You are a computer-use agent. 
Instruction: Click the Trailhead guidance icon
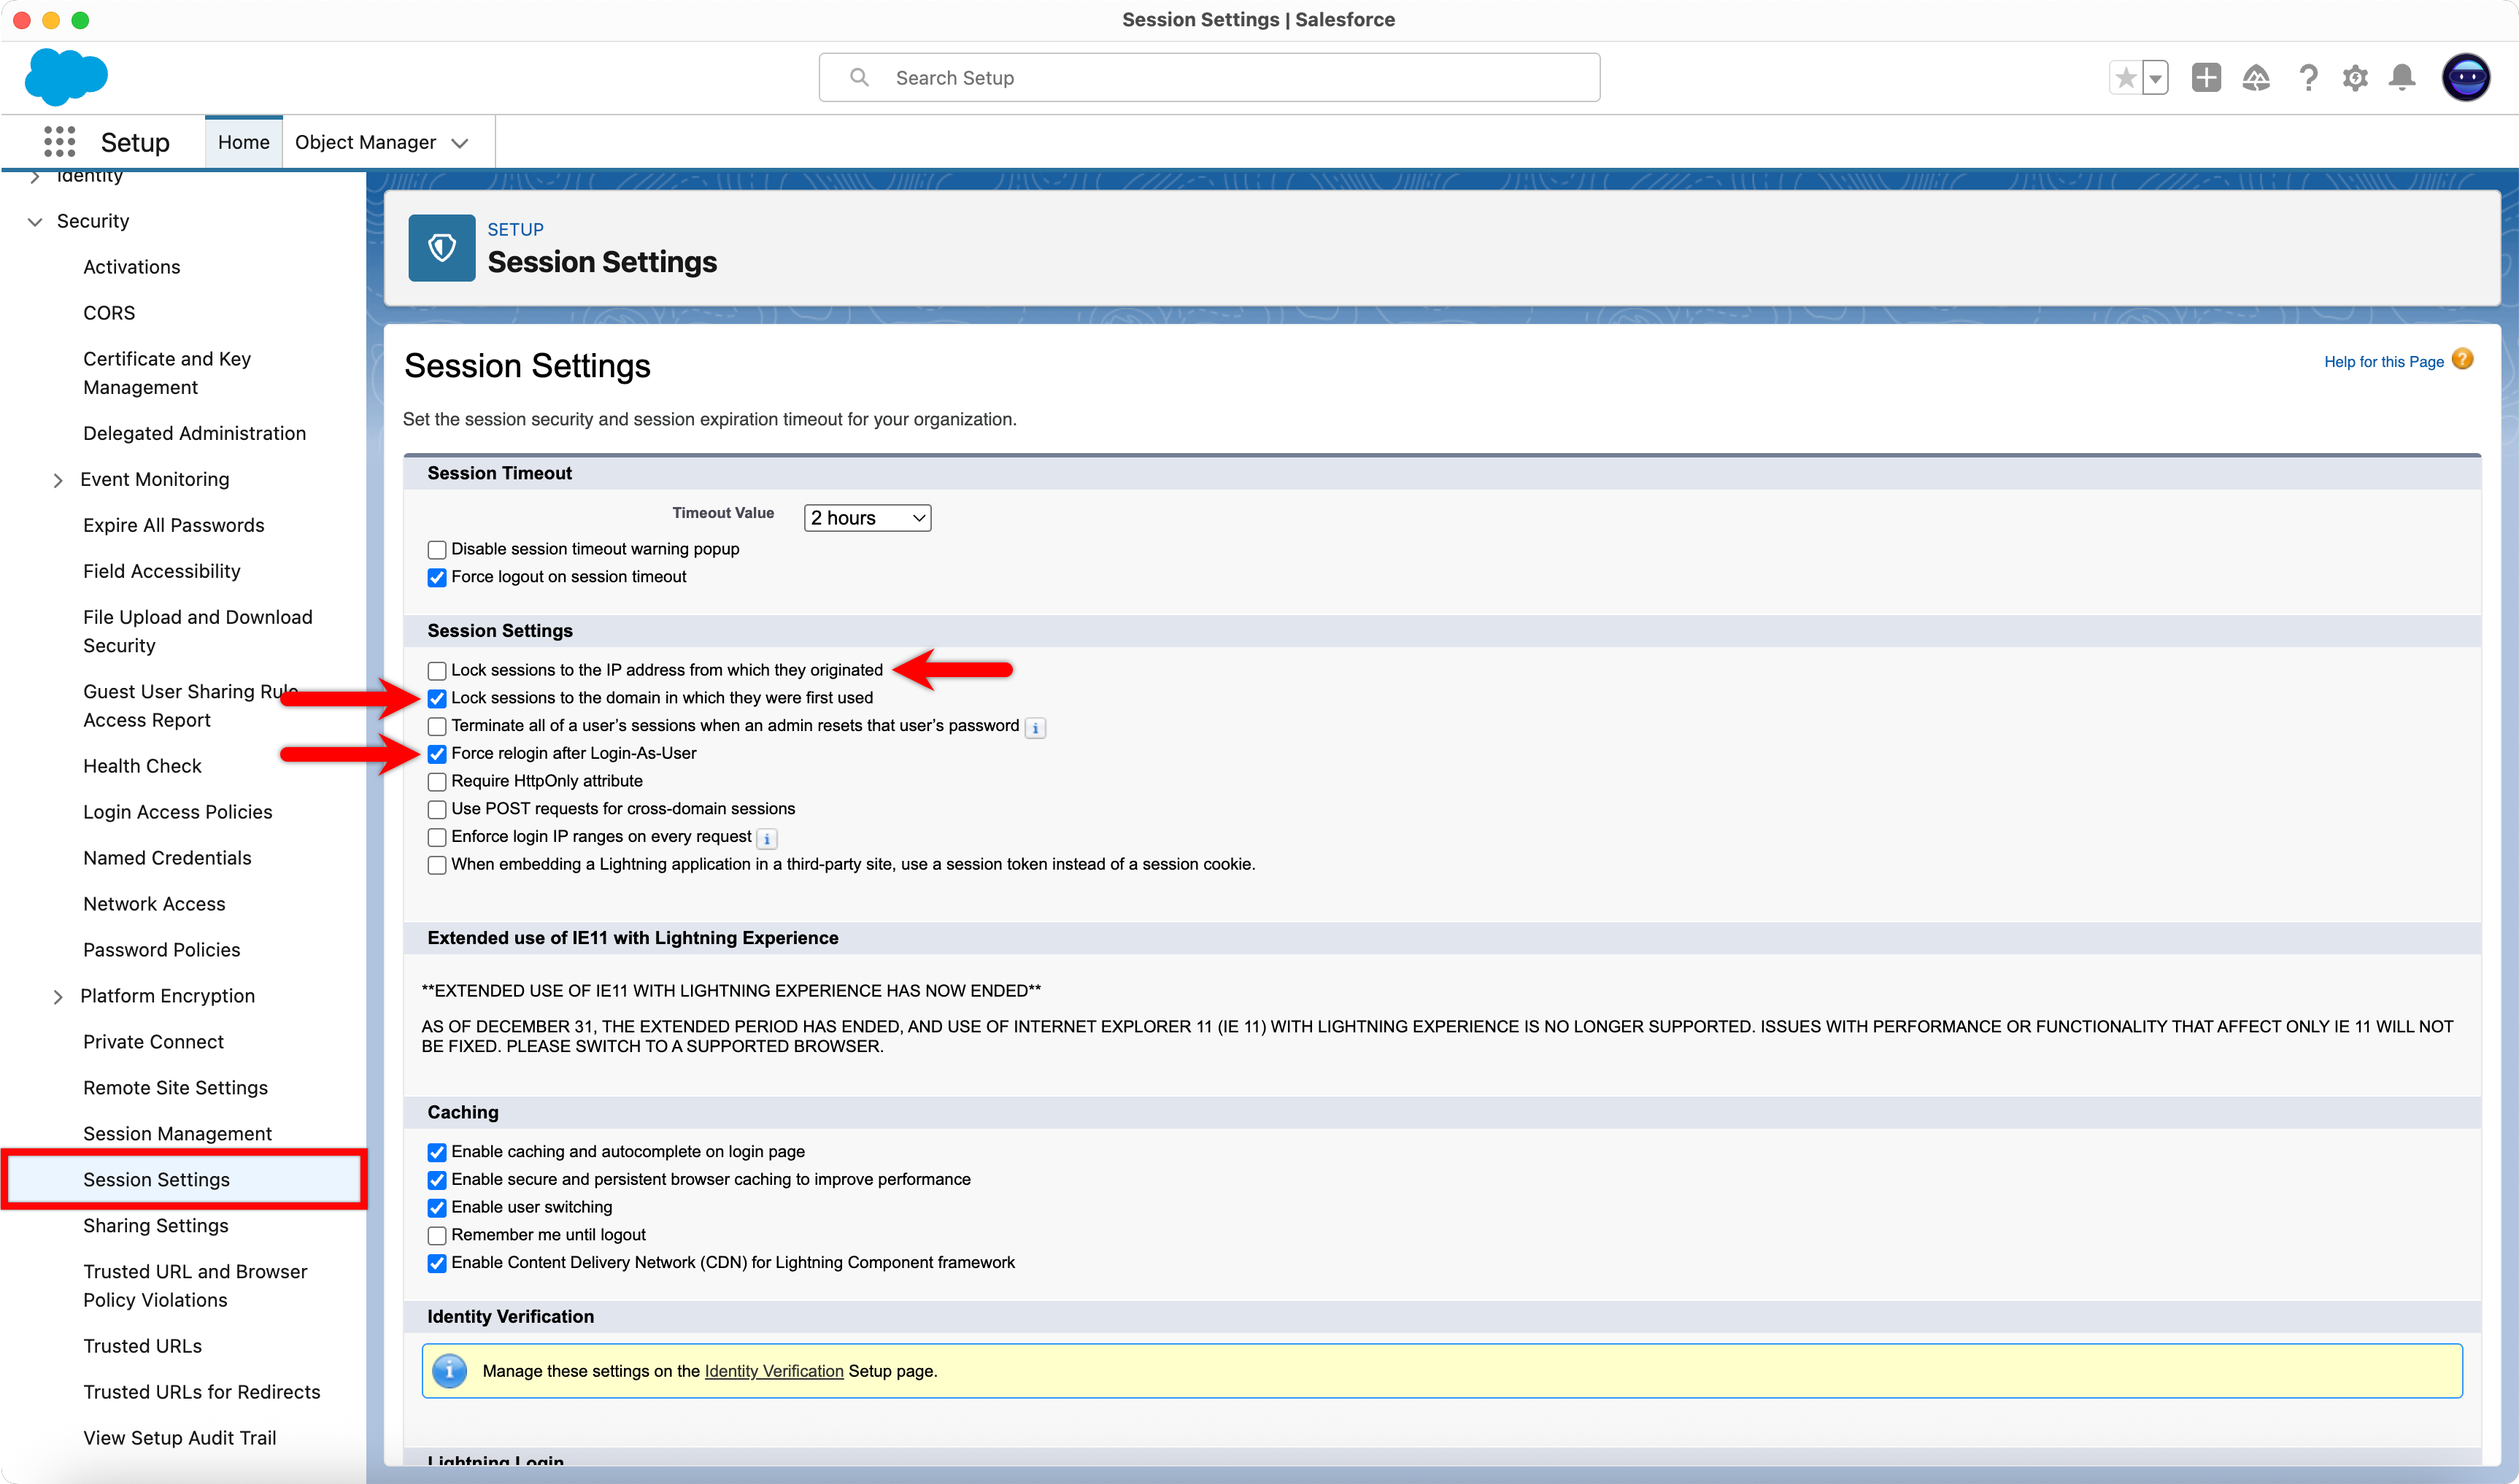[2256, 77]
